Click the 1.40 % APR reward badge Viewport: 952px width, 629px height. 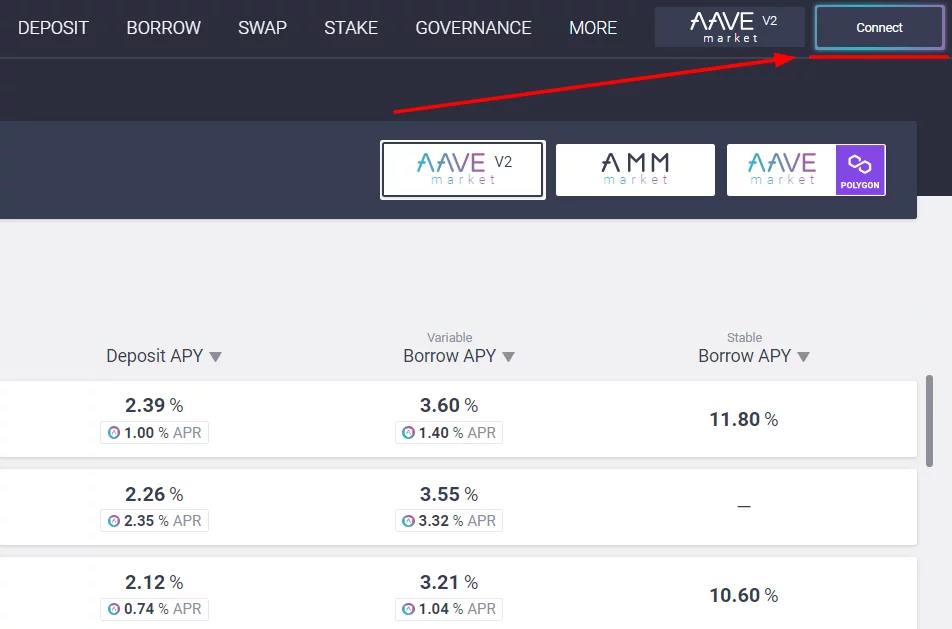pos(449,433)
